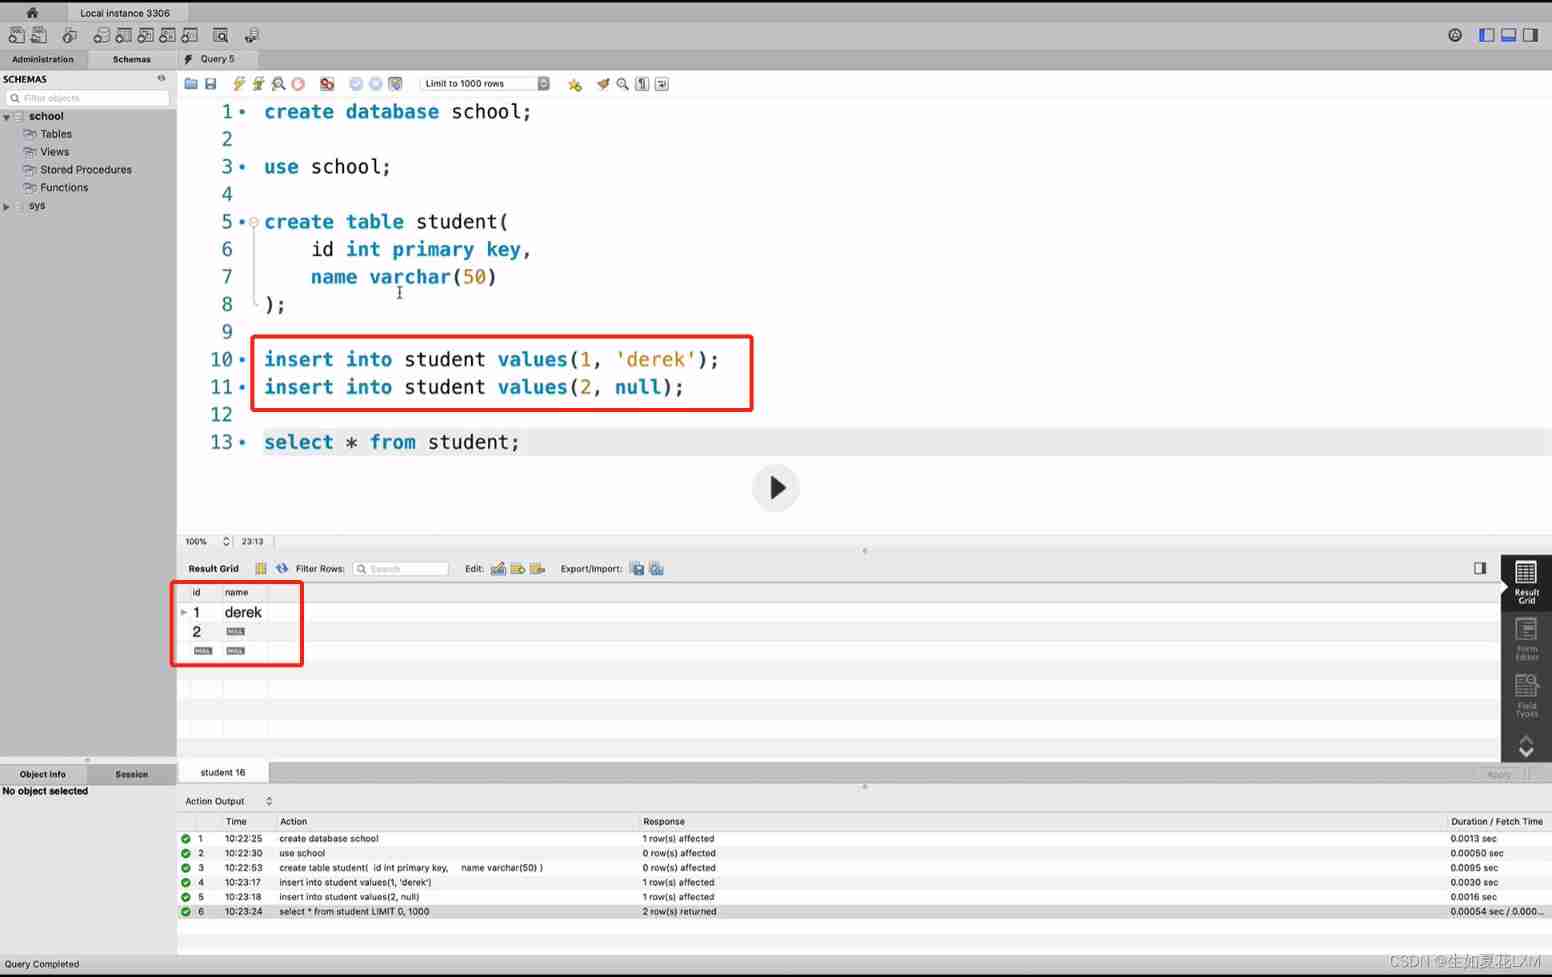The image size is (1552, 977).
Task: Click the search table data icon
Action: click(x=221, y=36)
